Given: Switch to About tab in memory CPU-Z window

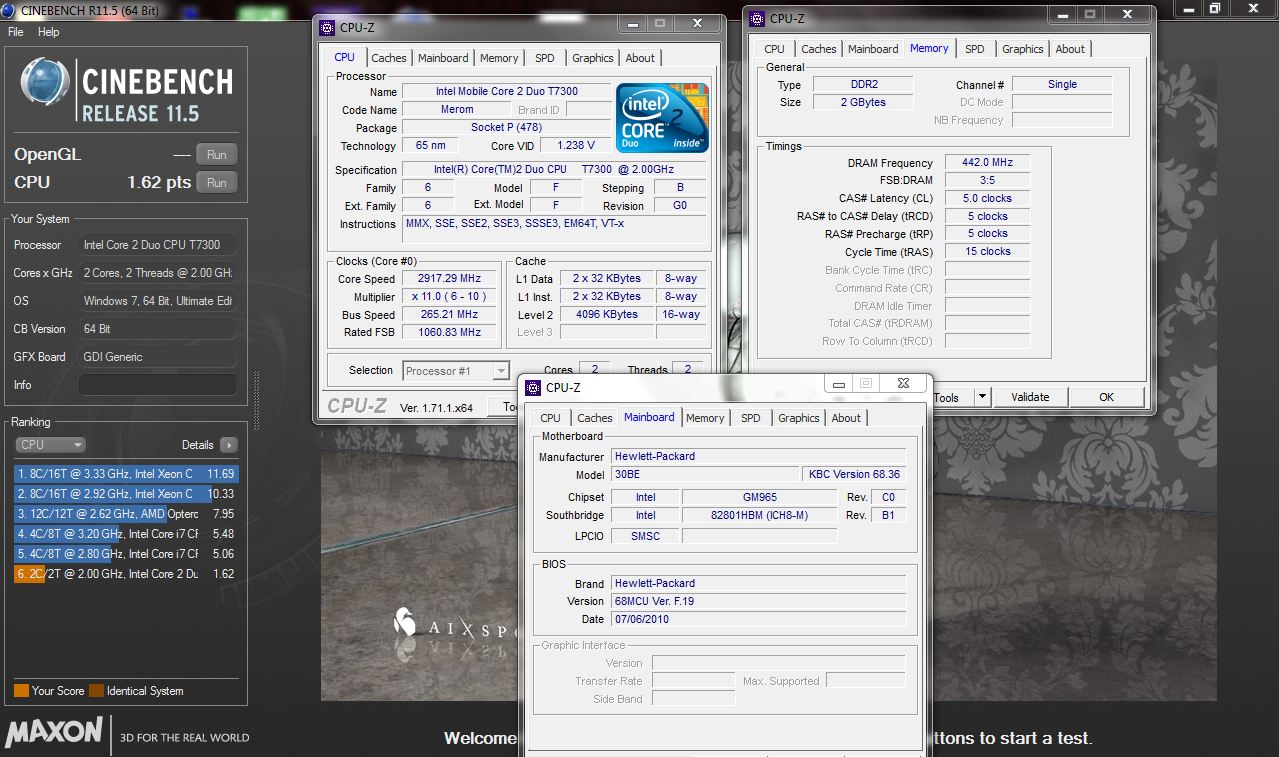Looking at the screenshot, I should click(1070, 49).
